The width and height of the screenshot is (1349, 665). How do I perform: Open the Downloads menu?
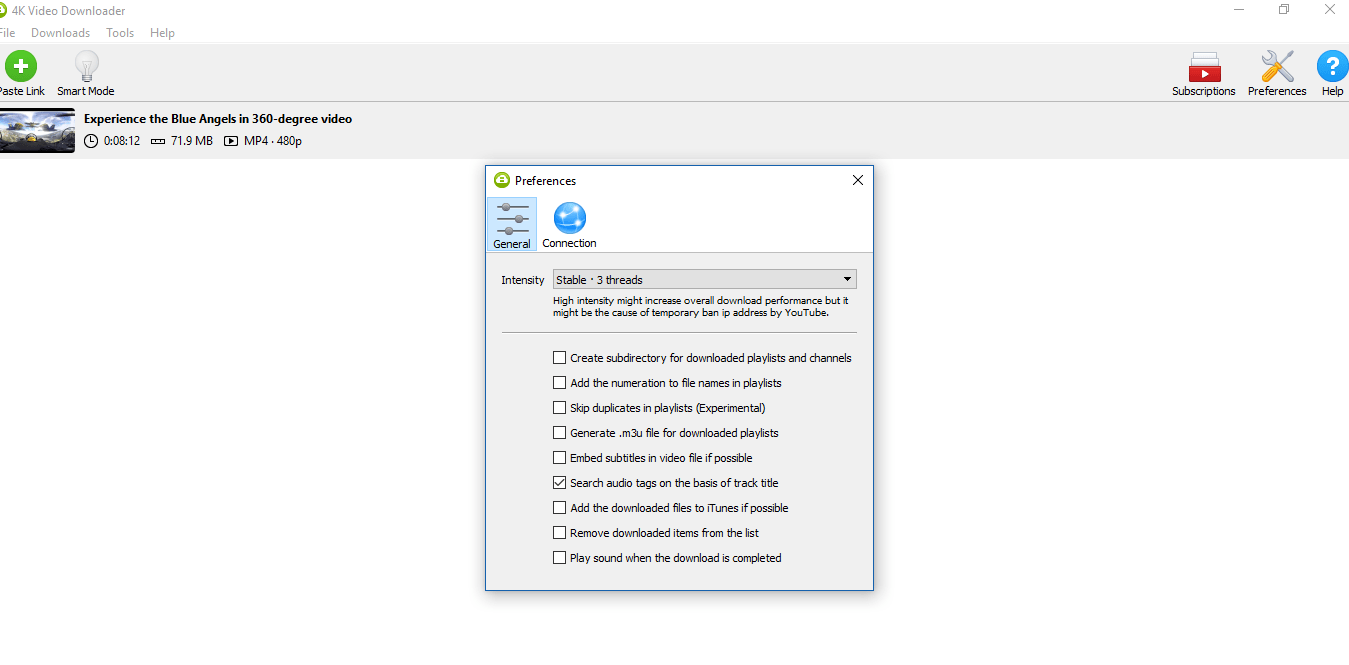coord(60,33)
